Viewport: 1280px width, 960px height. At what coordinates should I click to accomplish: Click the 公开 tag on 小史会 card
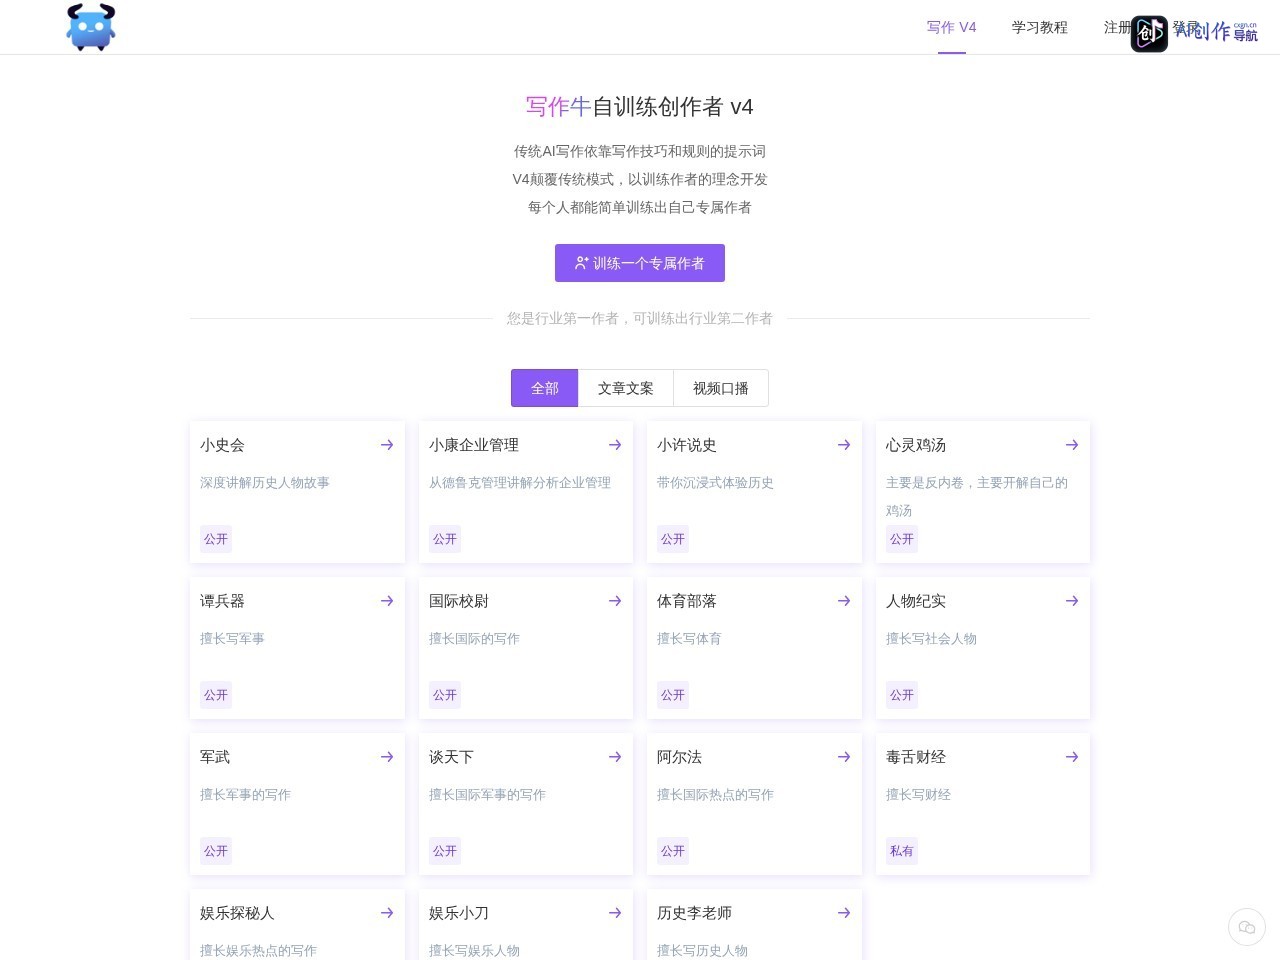pos(216,539)
